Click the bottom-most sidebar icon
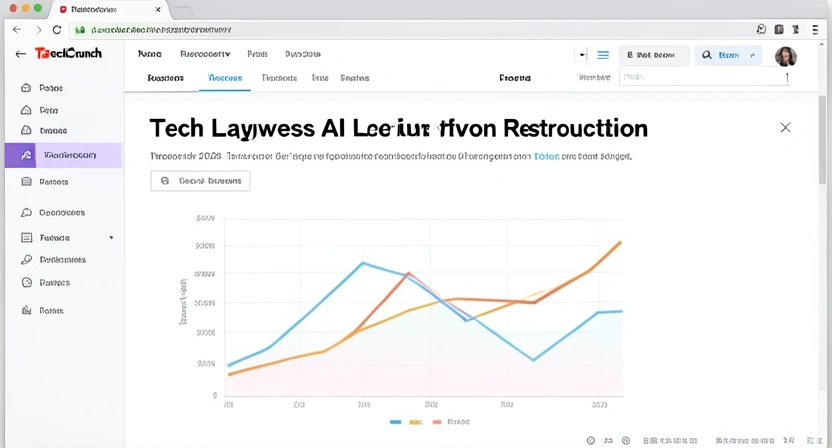Image resolution: width=832 pixels, height=448 pixels. (x=26, y=311)
